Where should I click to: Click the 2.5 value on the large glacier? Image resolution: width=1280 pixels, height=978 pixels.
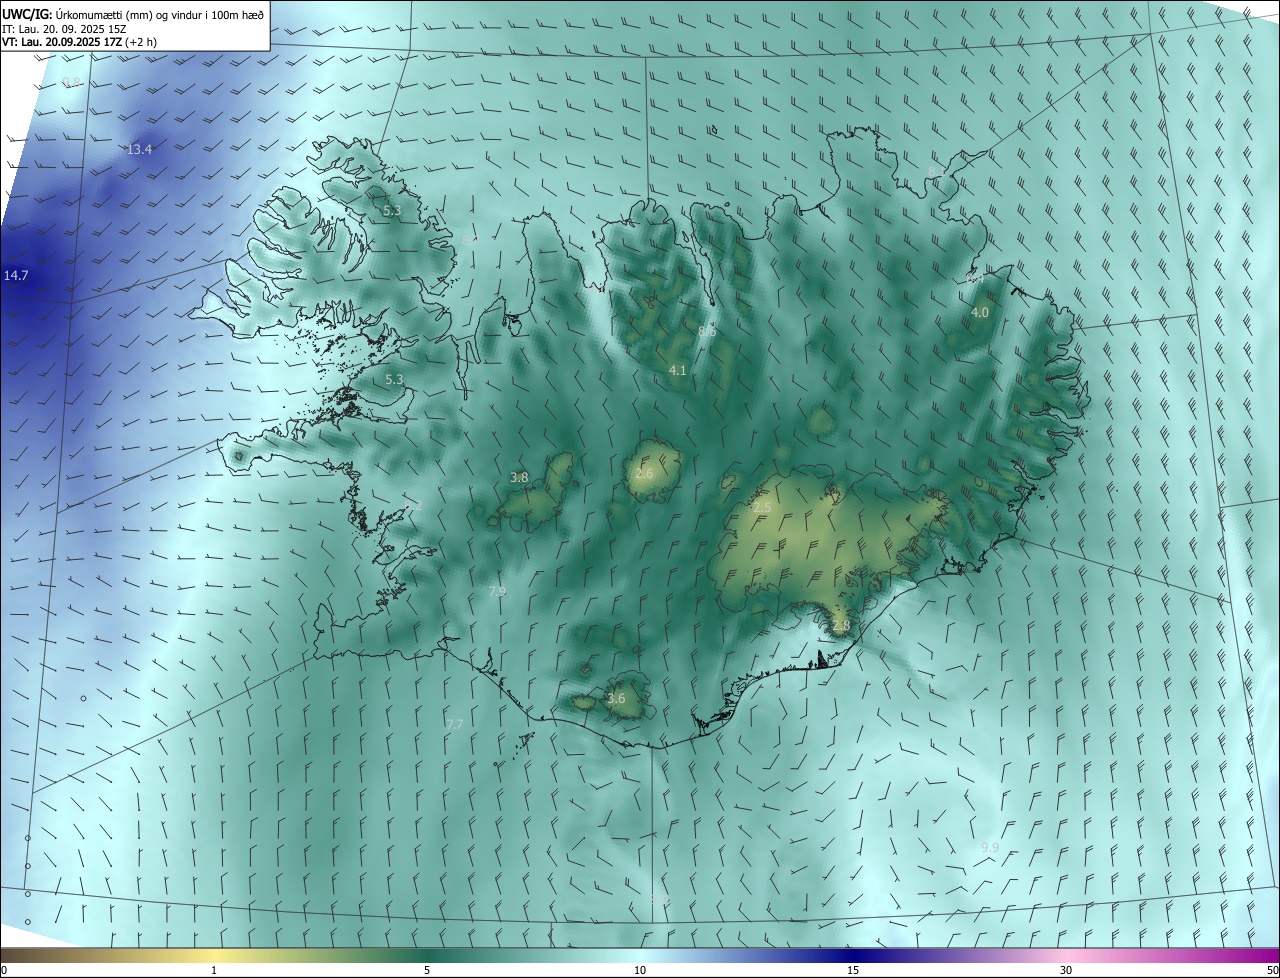click(x=762, y=509)
